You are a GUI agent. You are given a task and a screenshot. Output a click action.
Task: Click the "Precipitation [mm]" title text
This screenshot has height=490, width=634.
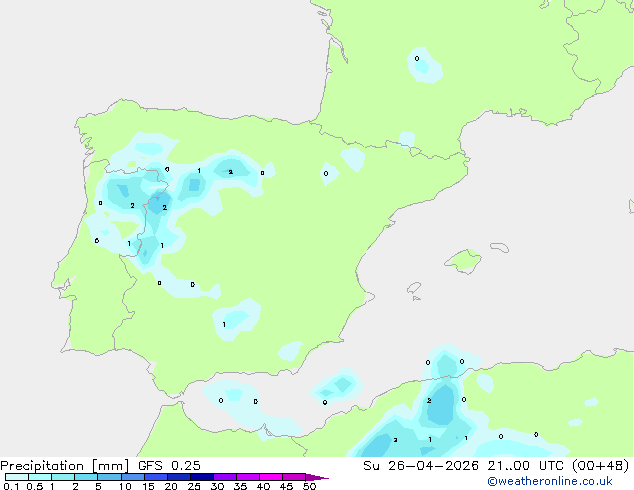[65, 466]
